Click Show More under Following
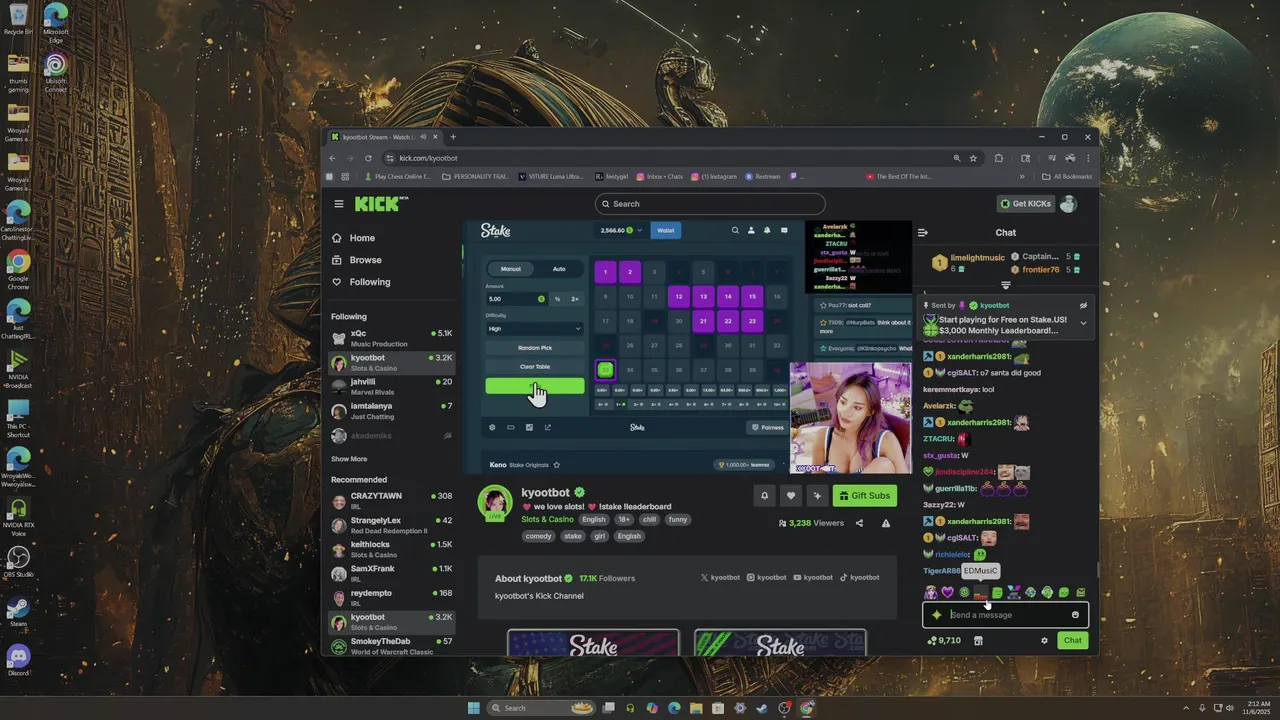The height and width of the screenshot is (720, 1280). click(349, 459)
